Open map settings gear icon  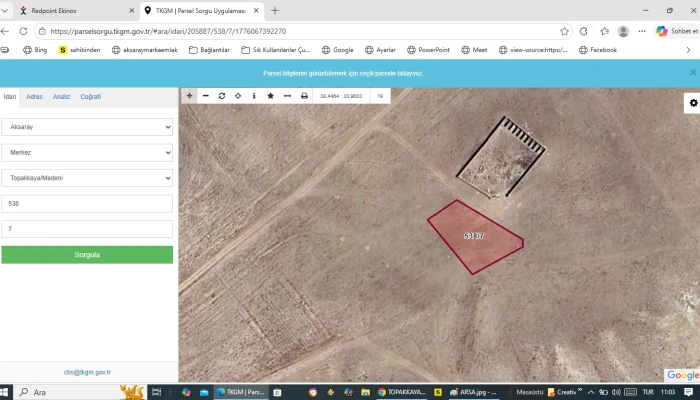(692, 103)
